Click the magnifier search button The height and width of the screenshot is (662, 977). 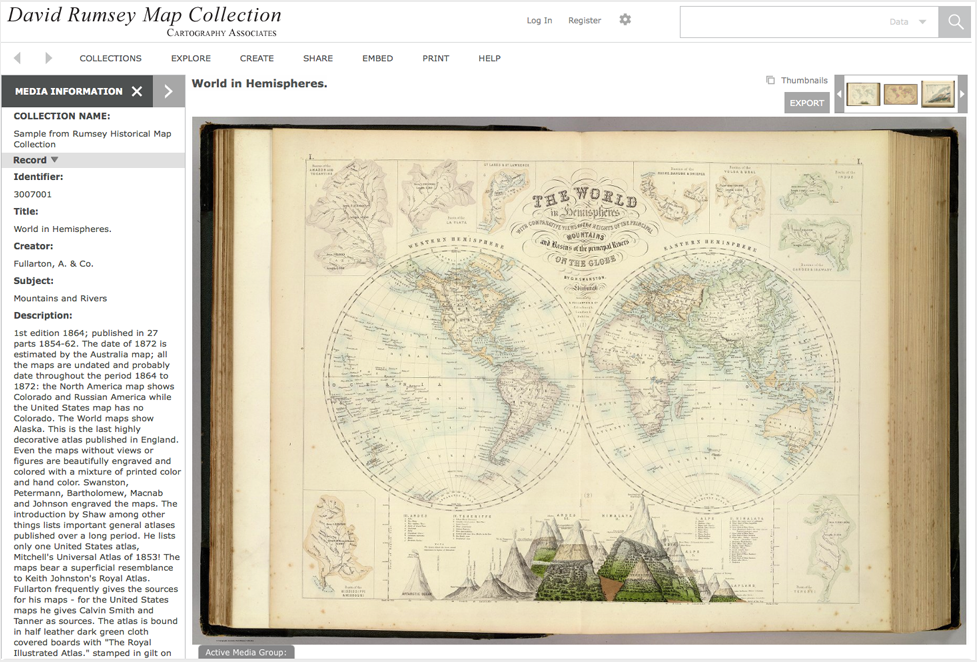click(x=955, y=22)
